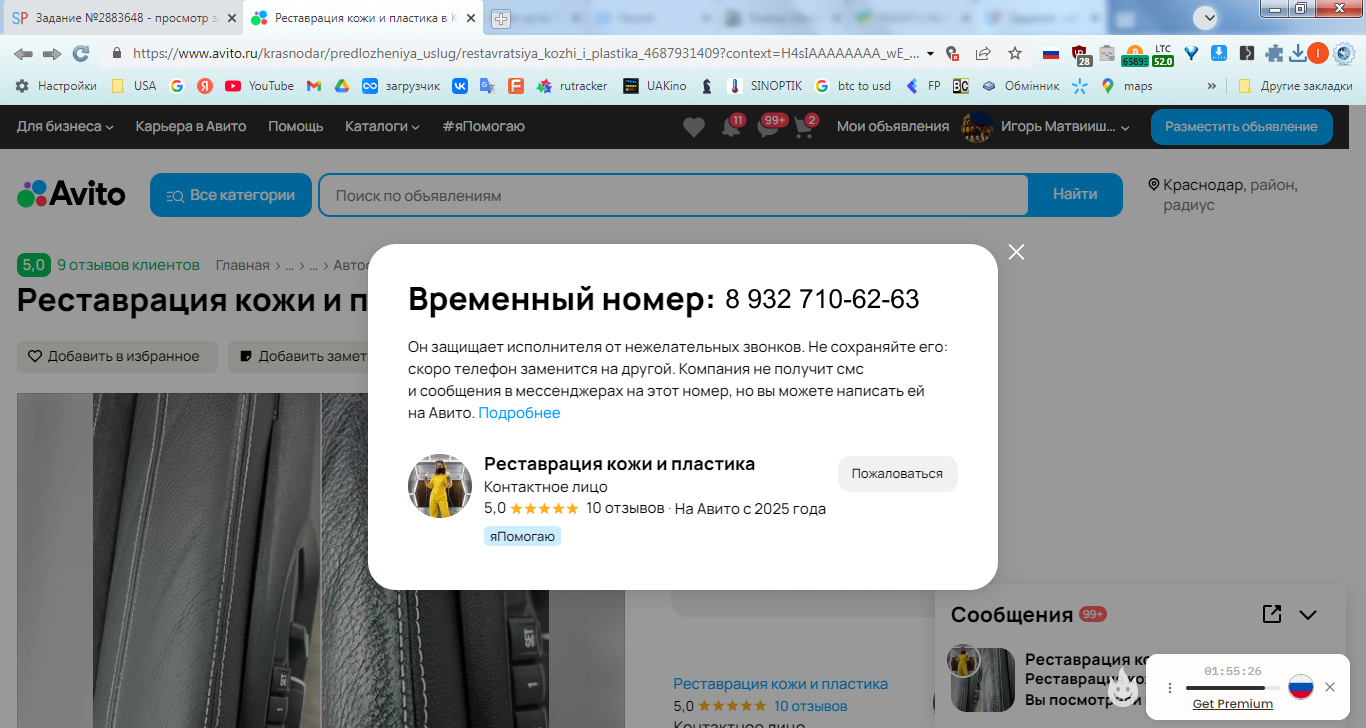Open the extensions puzzle icon
Viewport: 1366px width, 728px height.
point(1274,53)
